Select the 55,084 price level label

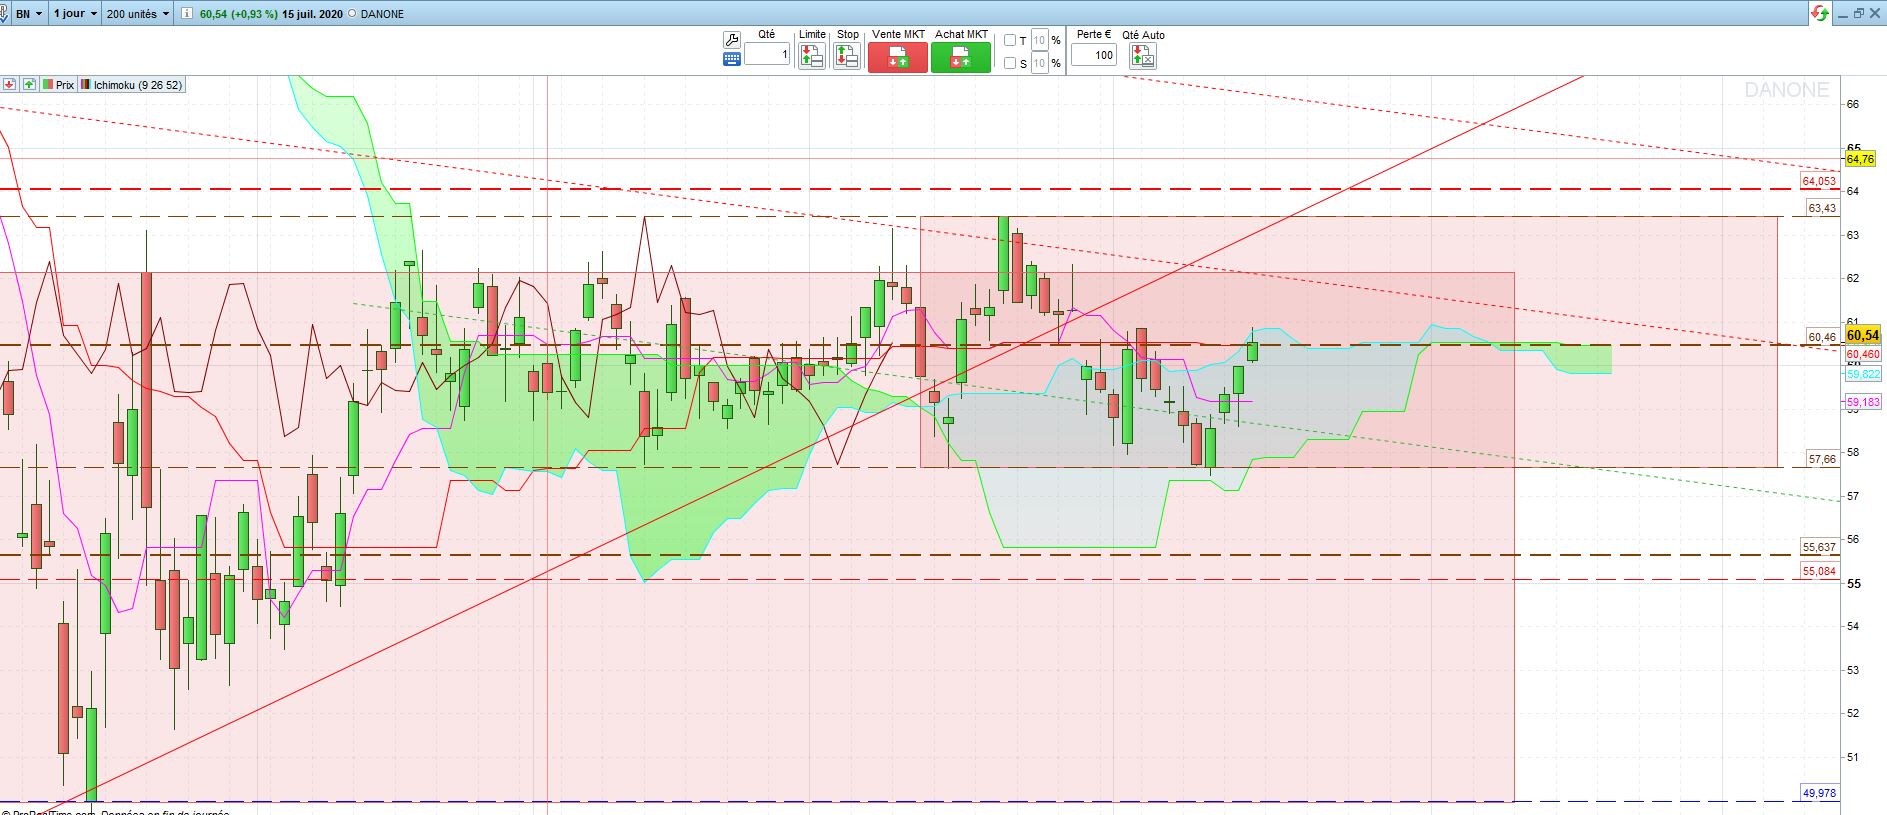coord(1819,571)
